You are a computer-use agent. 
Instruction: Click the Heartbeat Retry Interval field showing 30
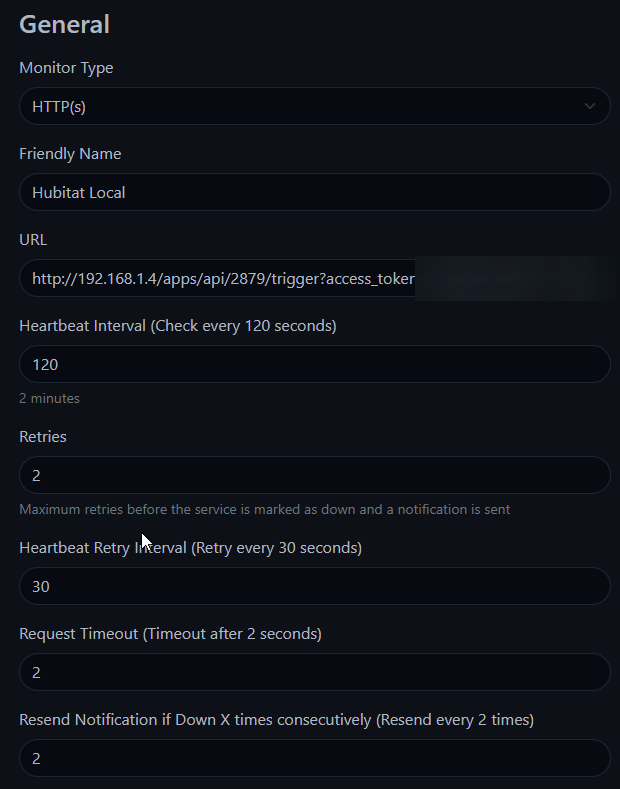point(314,587)
